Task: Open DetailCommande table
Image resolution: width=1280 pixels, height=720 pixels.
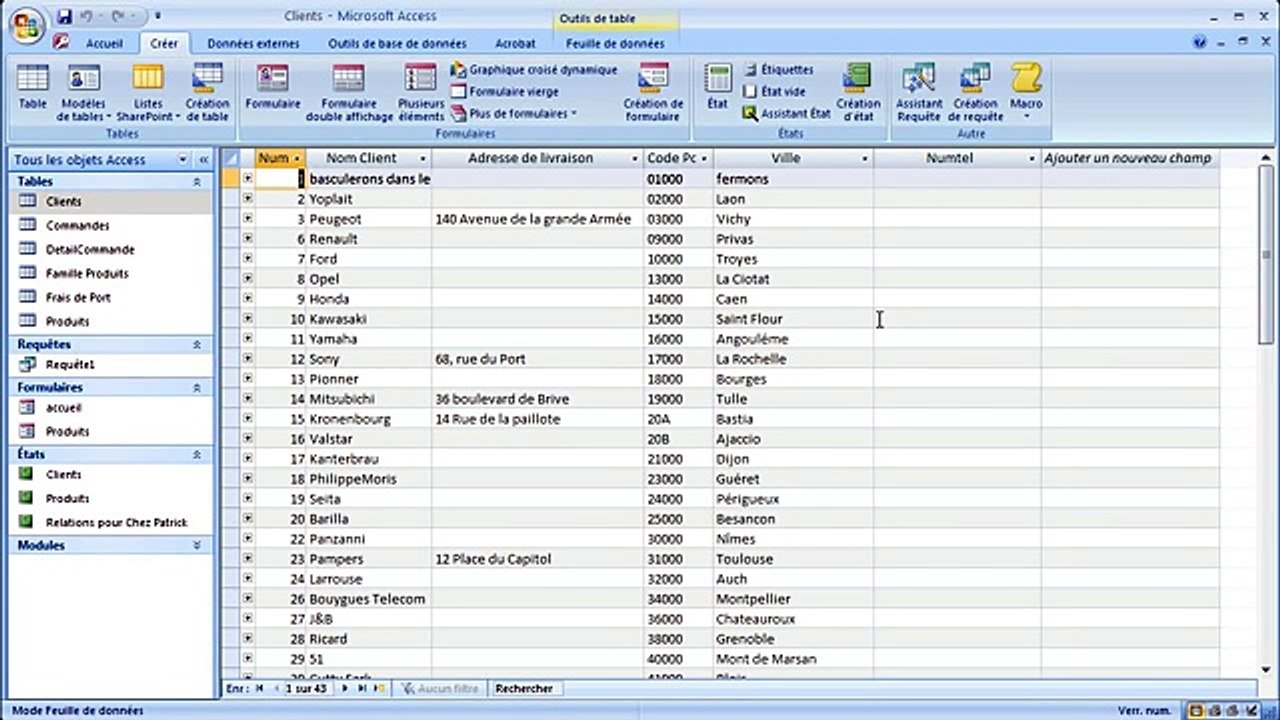Action: coord(90,250)
